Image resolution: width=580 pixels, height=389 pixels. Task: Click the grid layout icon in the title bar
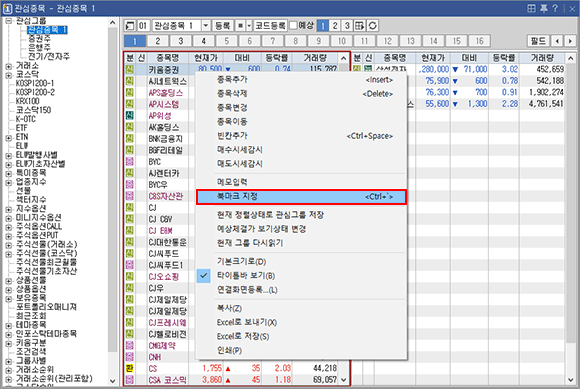click(x=531, y=8)
